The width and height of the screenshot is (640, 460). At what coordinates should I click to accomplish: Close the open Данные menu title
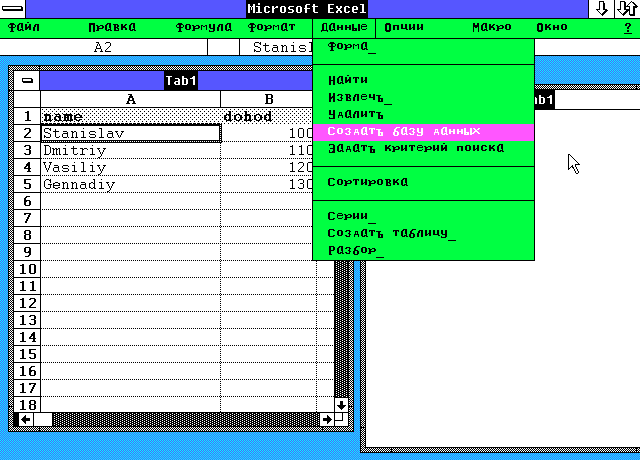344,27
